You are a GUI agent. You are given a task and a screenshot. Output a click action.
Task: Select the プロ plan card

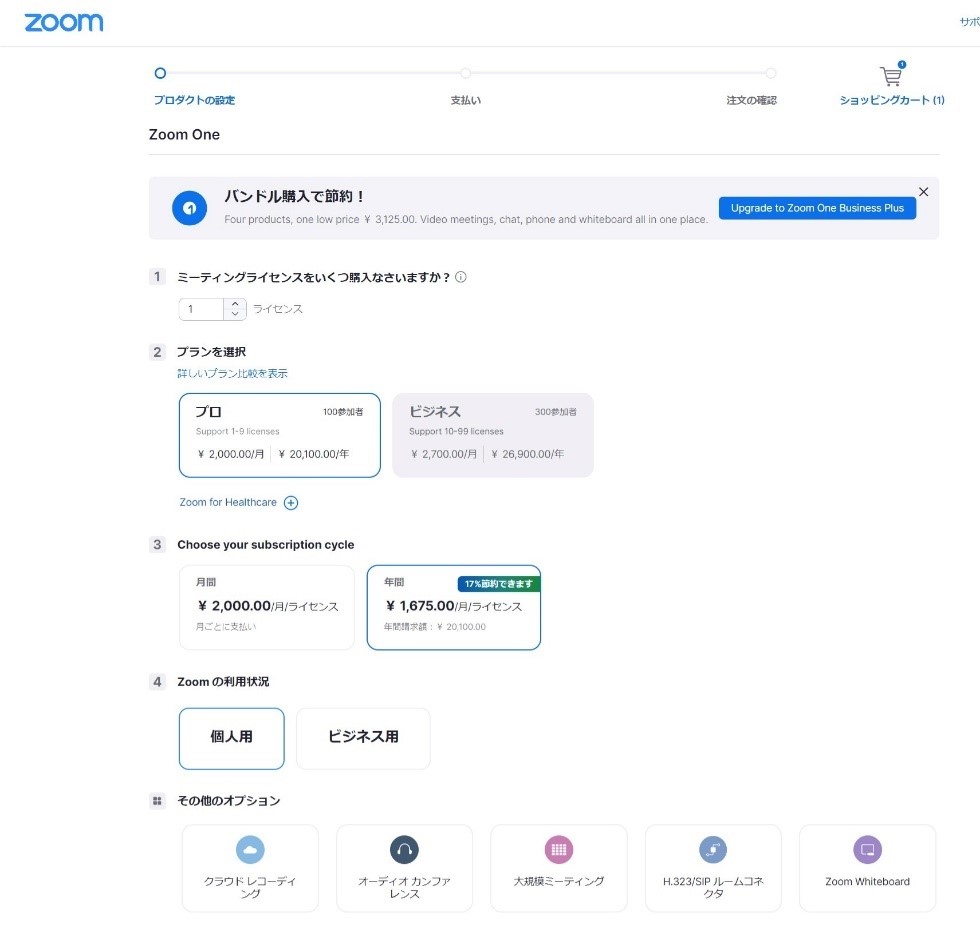coord(279,435)
